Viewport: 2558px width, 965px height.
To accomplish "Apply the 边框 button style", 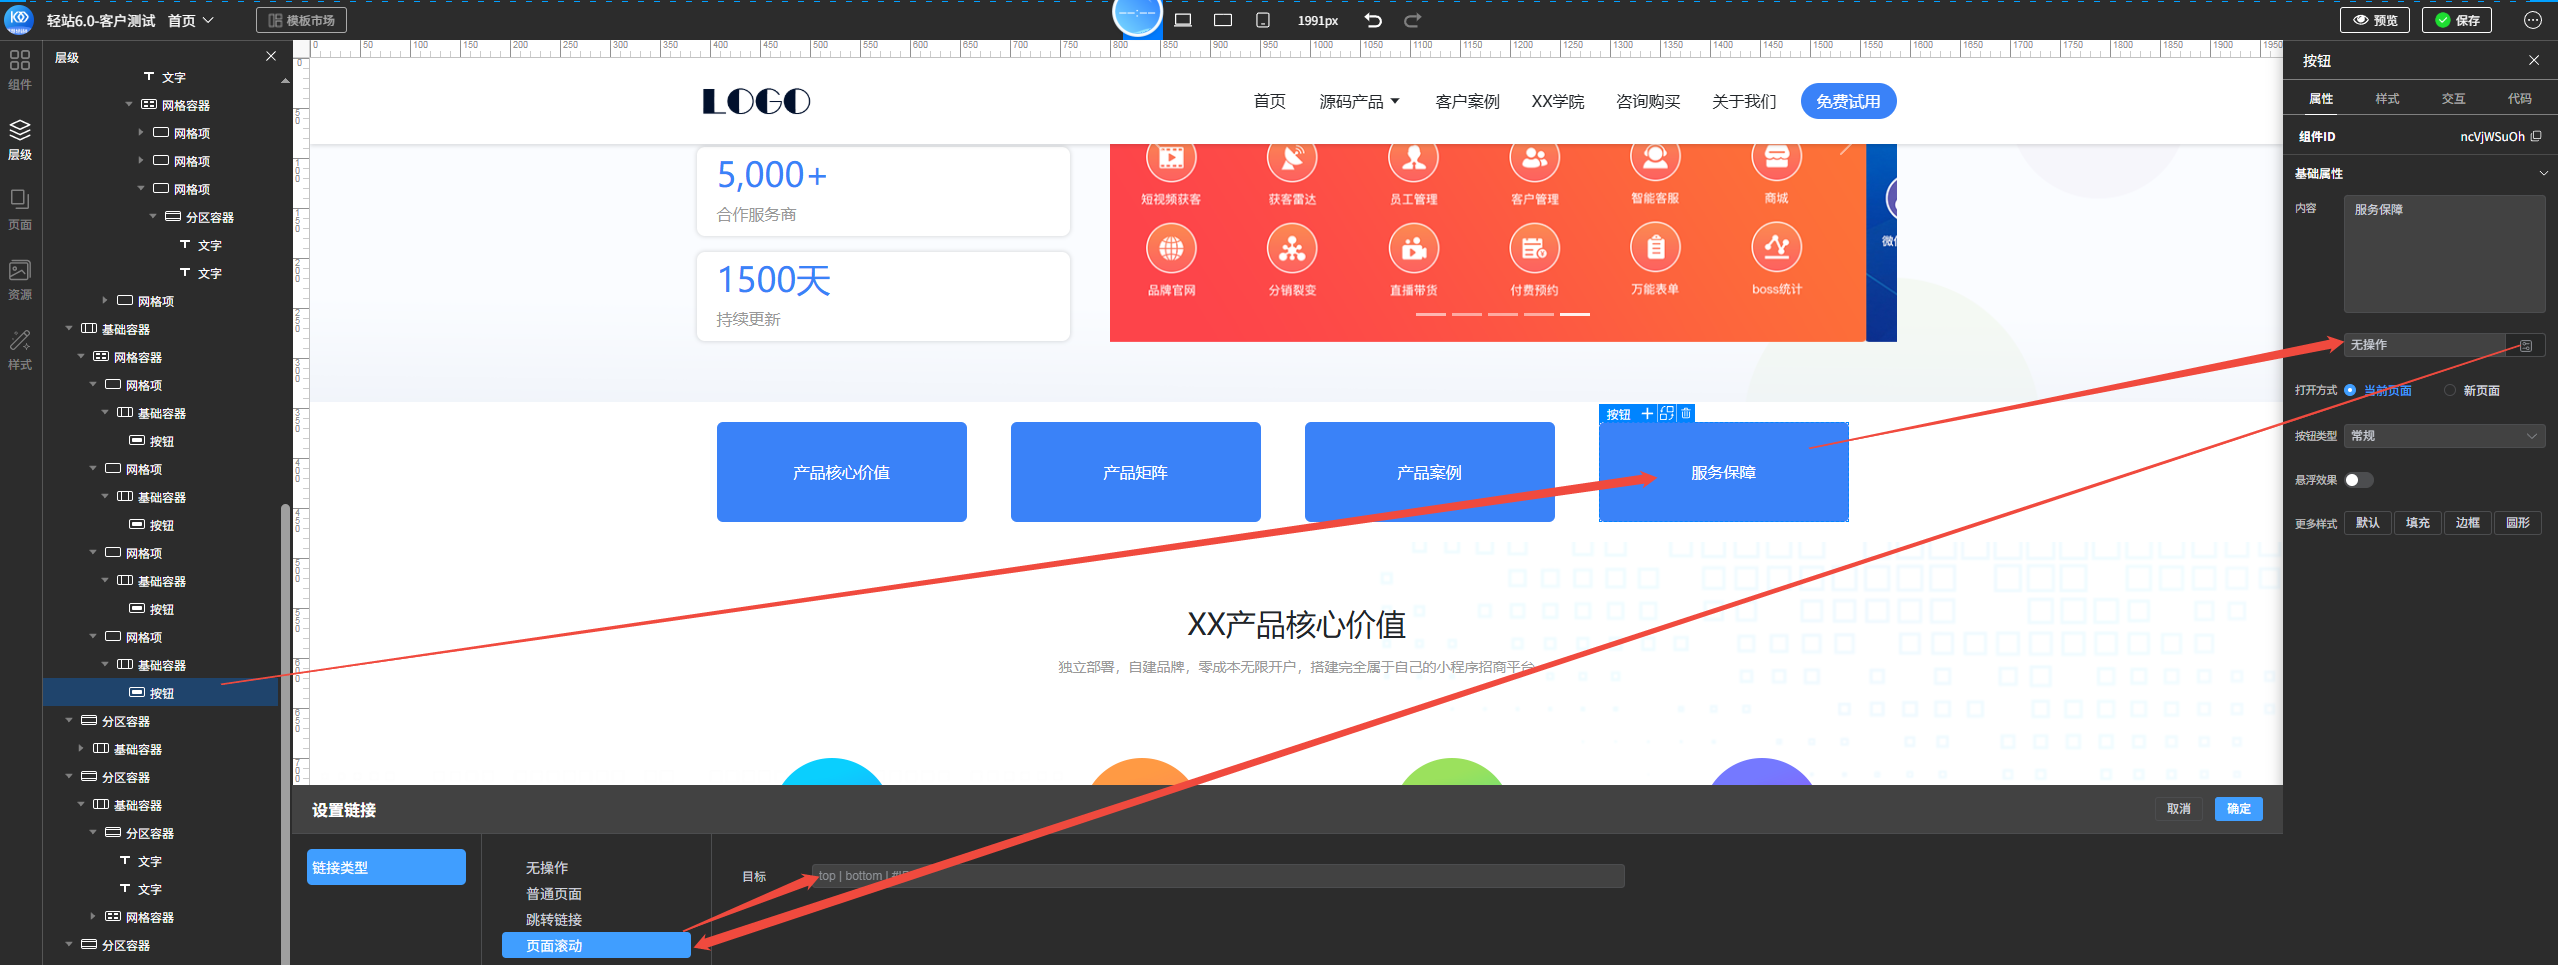I will (x=2467, y=523).
